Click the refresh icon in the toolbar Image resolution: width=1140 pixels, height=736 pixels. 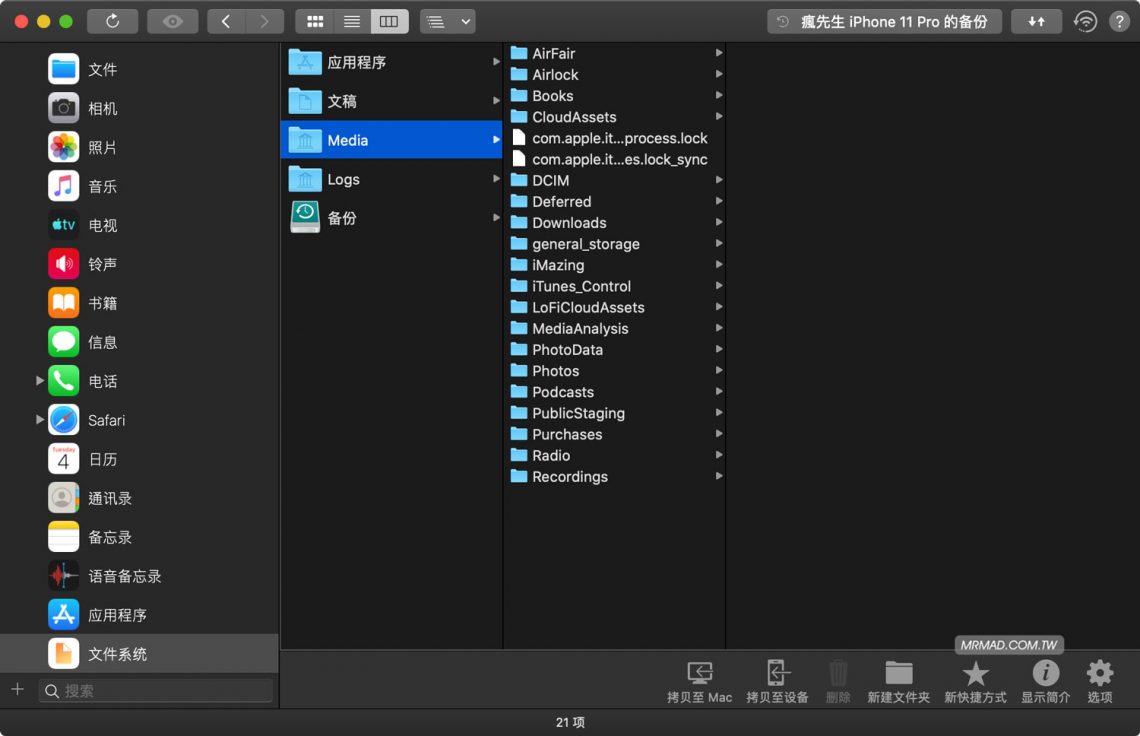(112, 20)
